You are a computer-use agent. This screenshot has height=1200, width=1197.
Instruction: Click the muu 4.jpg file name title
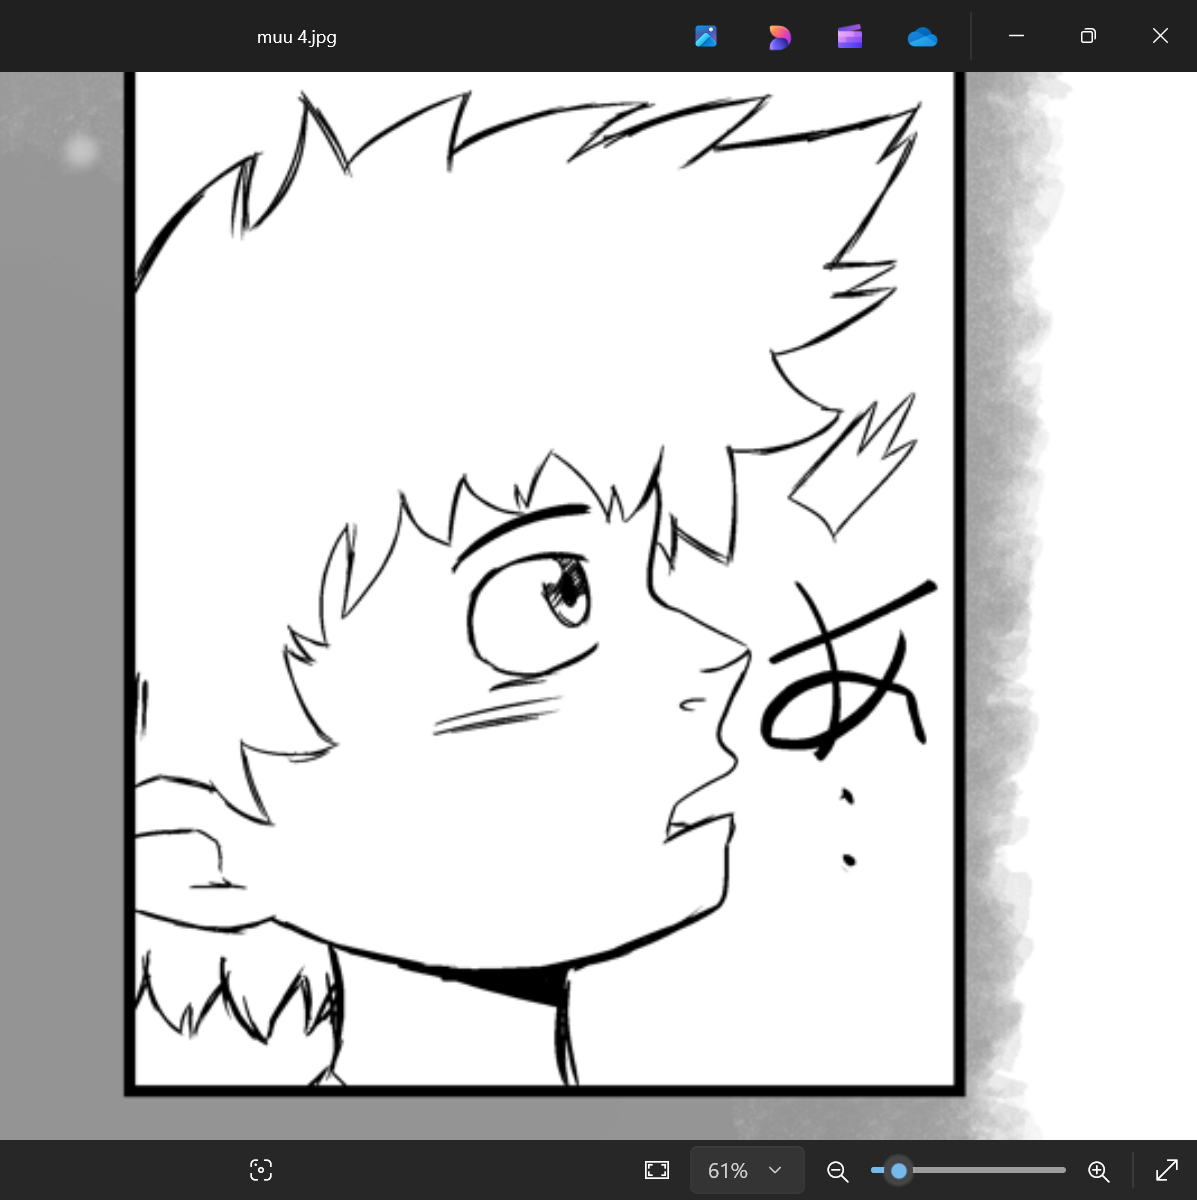[x=296, y=37]
